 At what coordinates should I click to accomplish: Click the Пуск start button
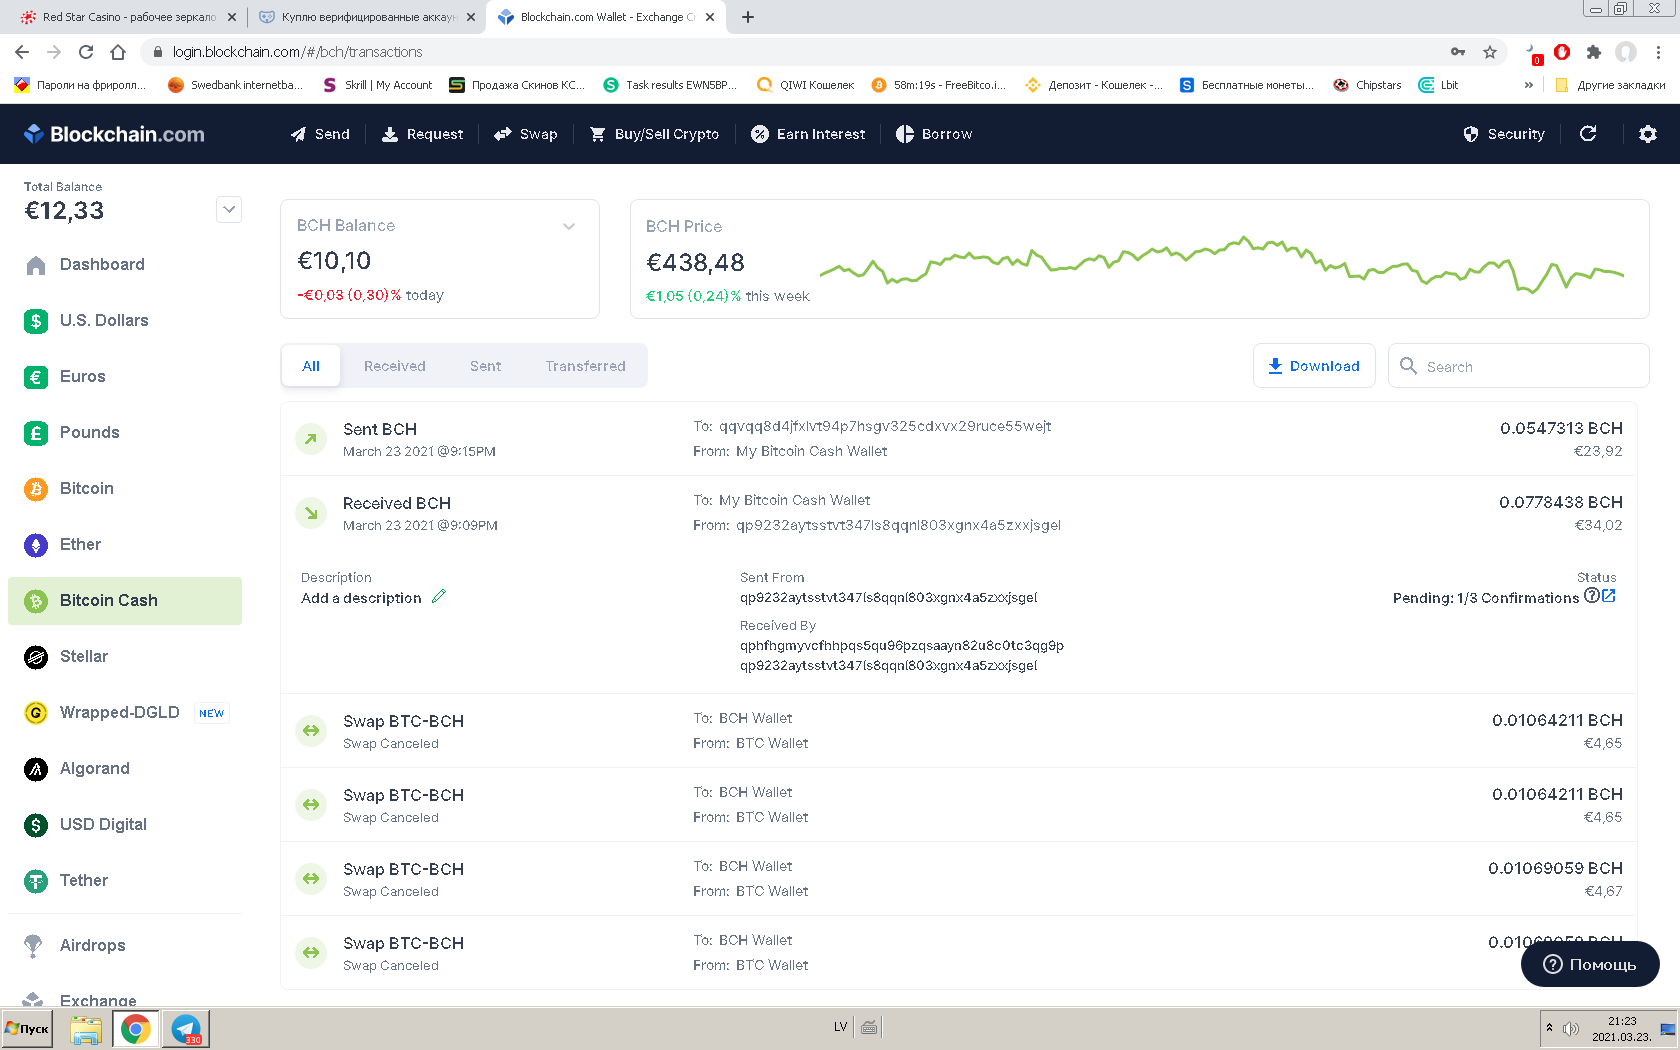pyautogui.click(x=27, y=1028)
